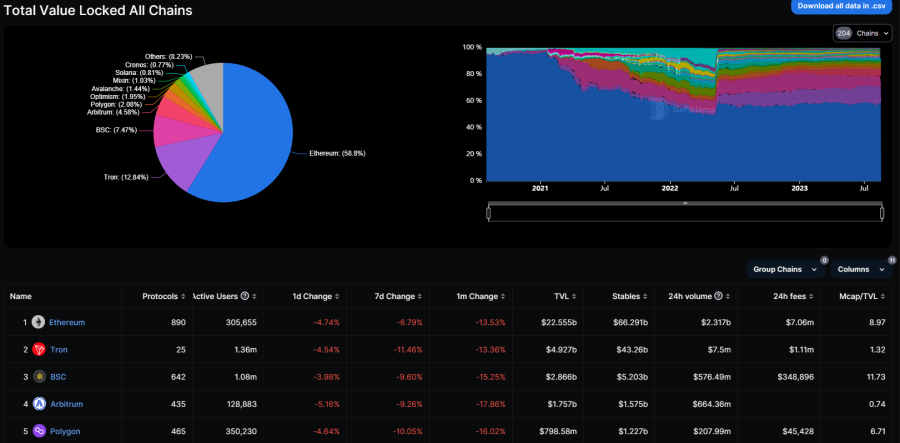Open the Tron chain link
Screen dimensions: 900x443
coord(59,349)
